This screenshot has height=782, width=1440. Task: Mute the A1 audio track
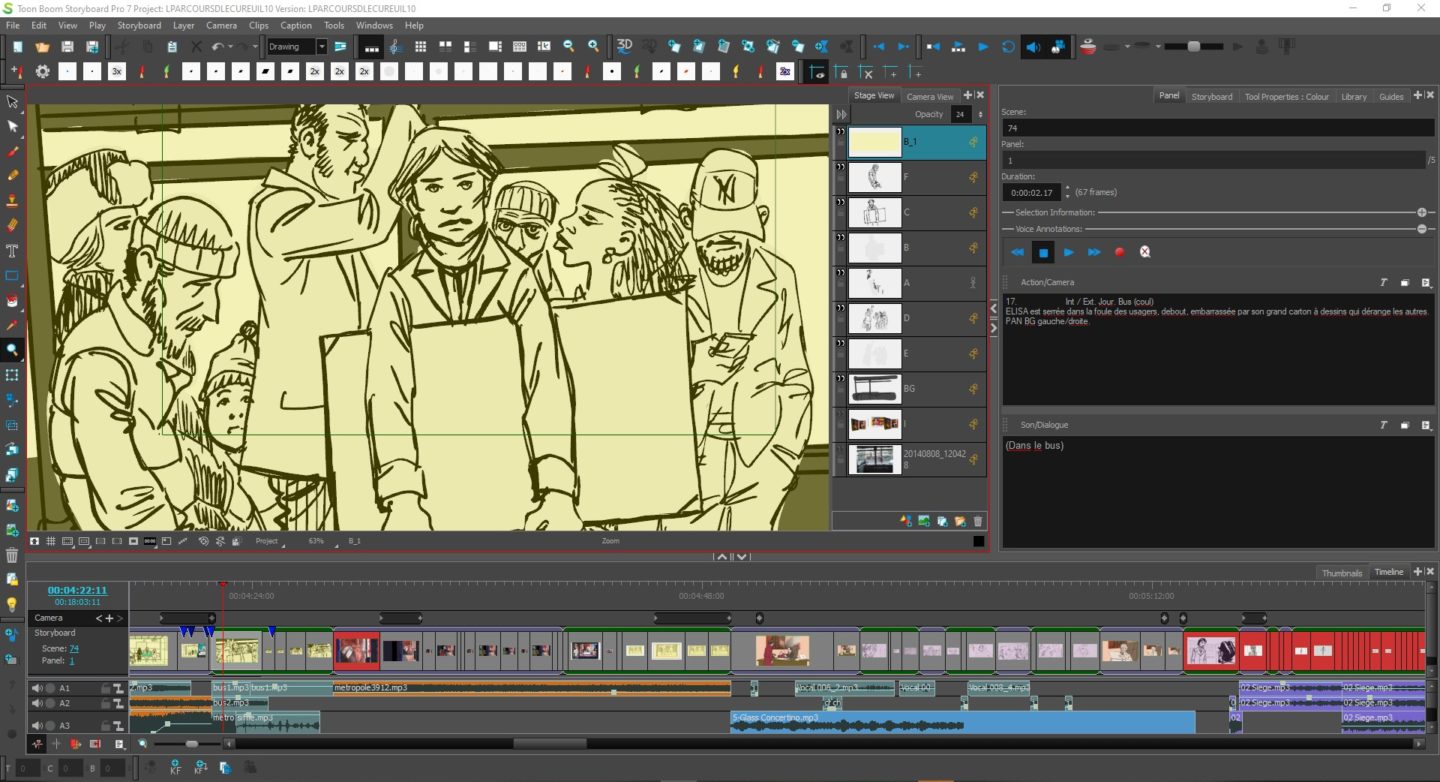click(x=38, y=688)
